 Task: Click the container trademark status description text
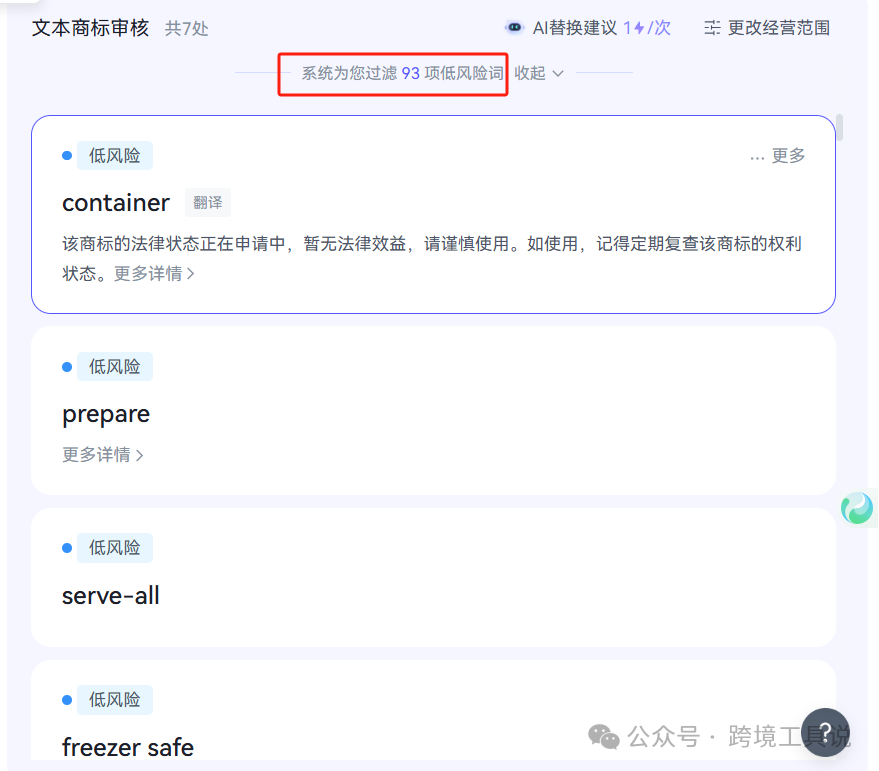pyautogui.click(x=432, y=258)
